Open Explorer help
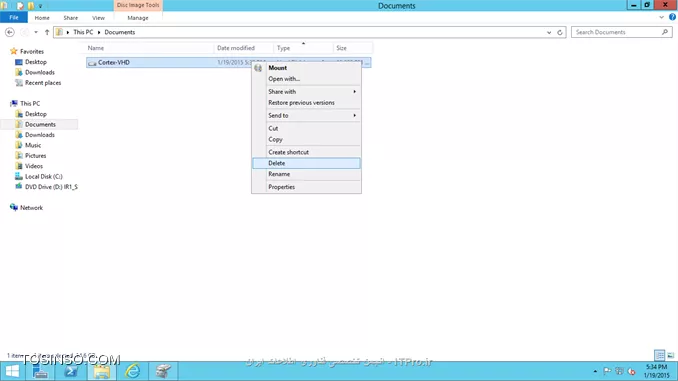 (x=672, y=17)
